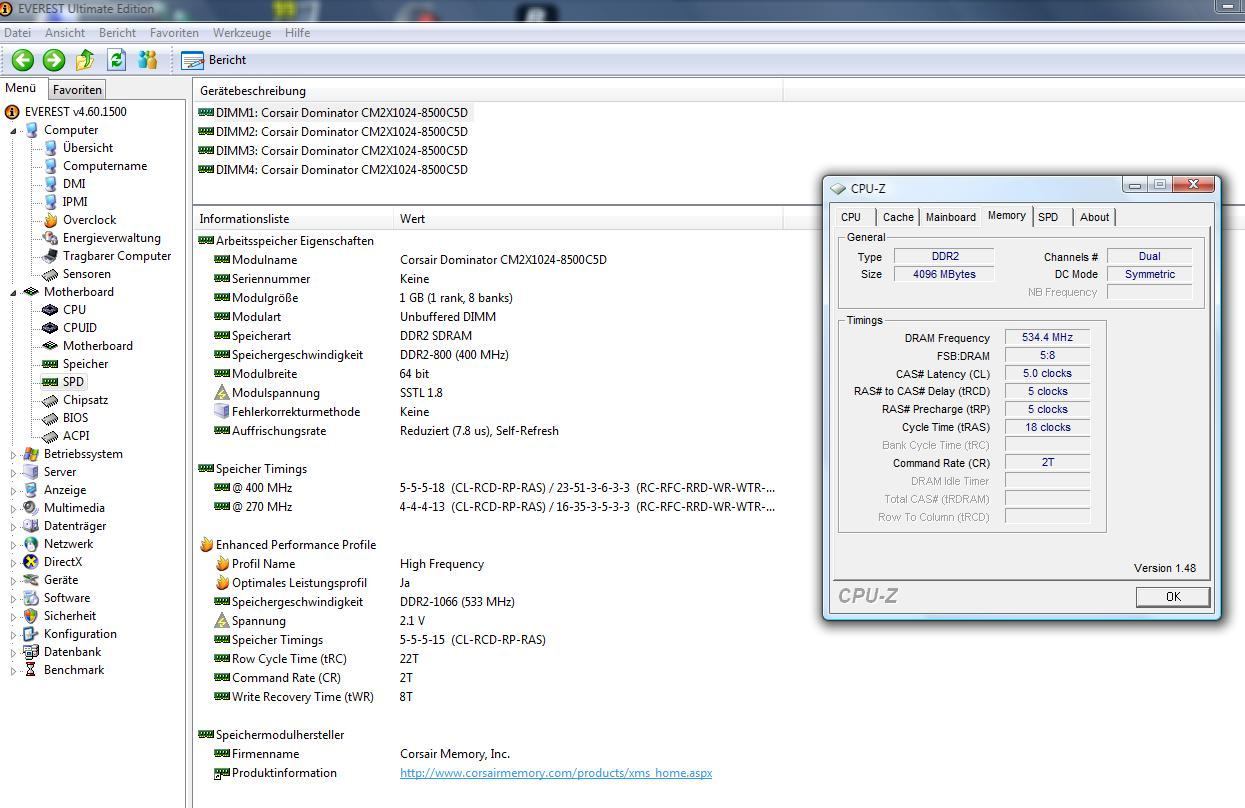This screenshot has height=808, width=1245.
Task: Select the SPD tree entry
Action: tap(74, 382)
